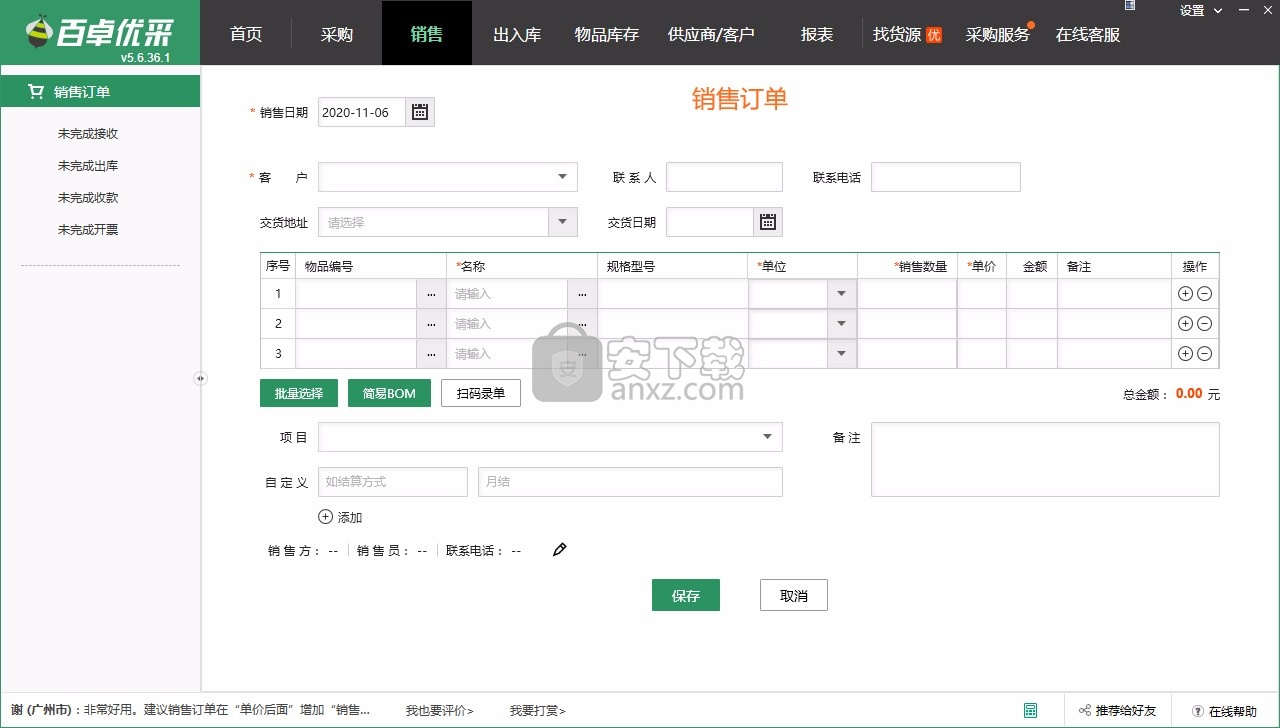
Task: Add a row using plus icon in row 1
Action: coord(1185,294)
